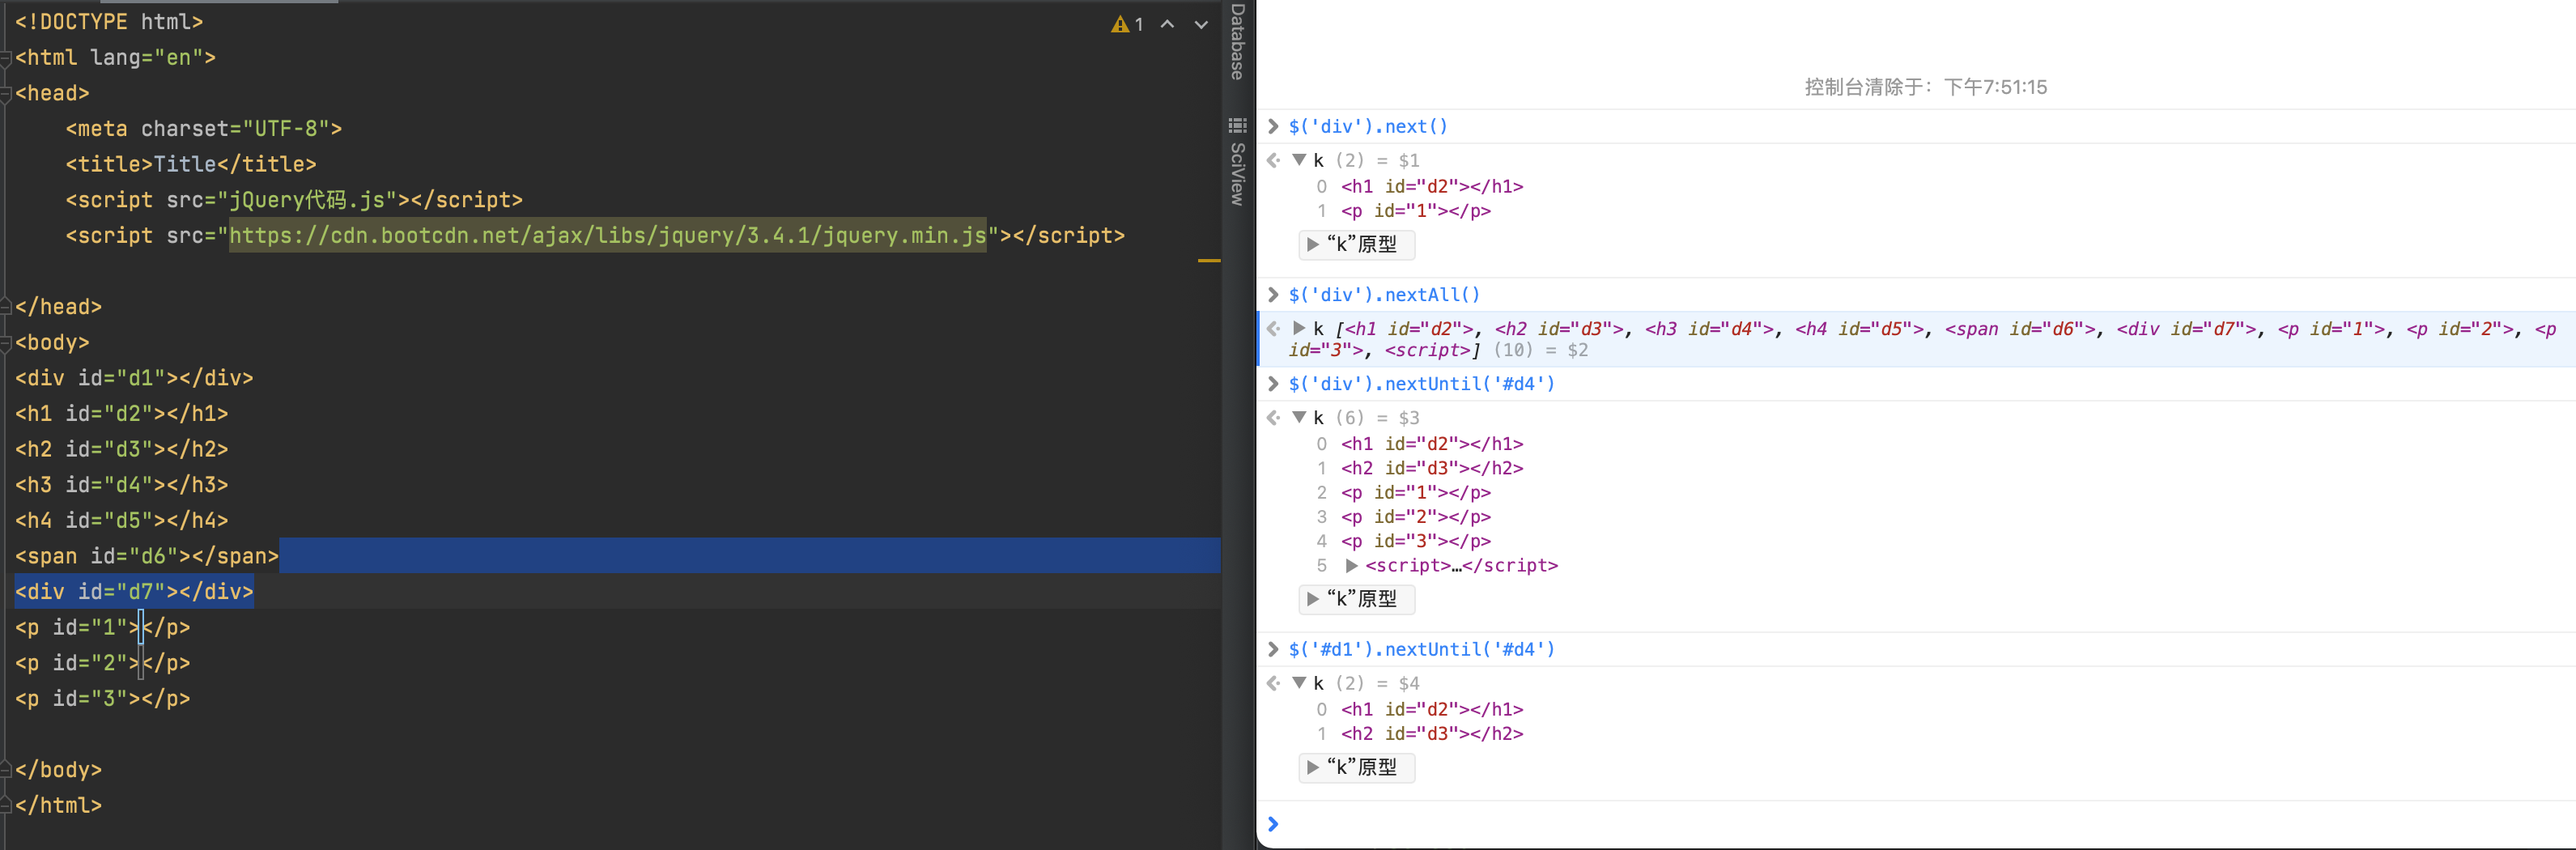Click the jquery.min.js CDN URL in editor
The image size is (2576, 850).
pos(608,236)
